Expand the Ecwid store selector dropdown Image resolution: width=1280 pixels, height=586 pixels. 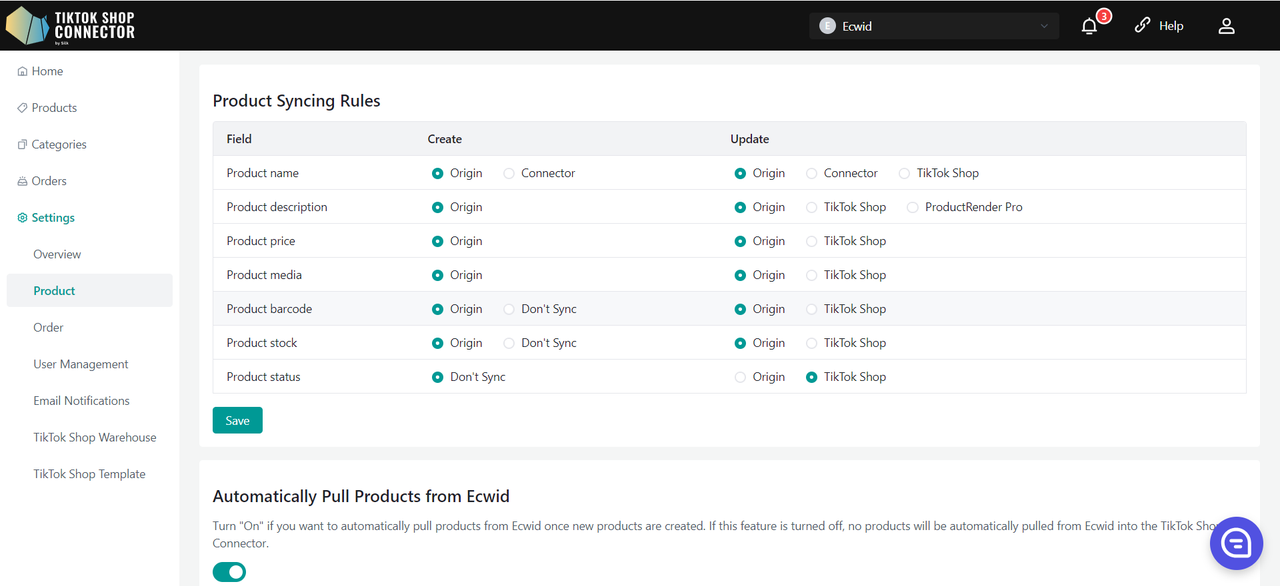934,26
